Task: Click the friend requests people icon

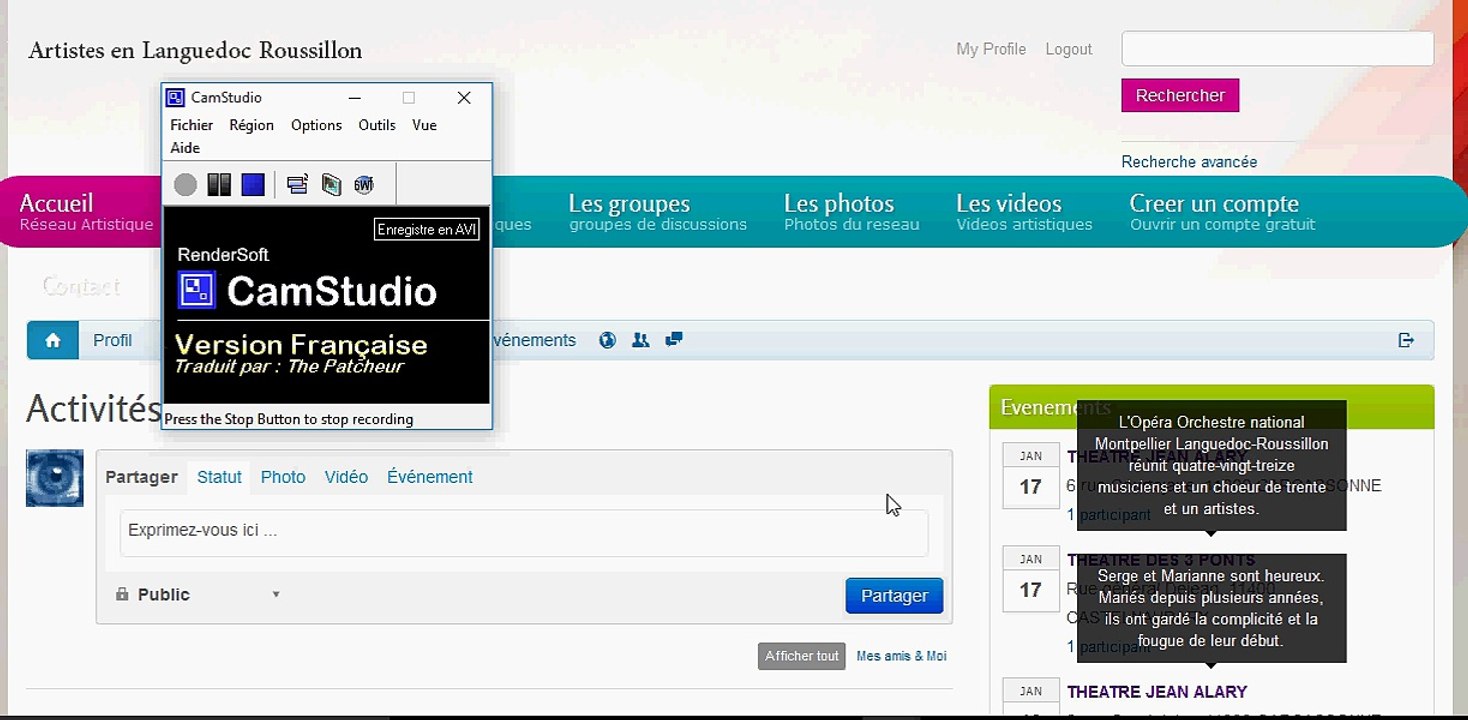Action: pos(641,341)
